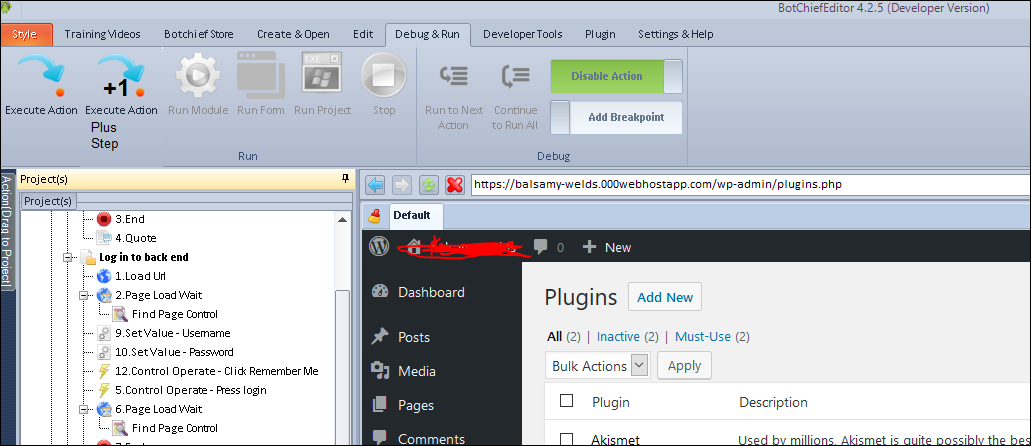The height and width of the screenshot is (446, 1031).
Task: Collapse the 2.Page Load Wait node
Action: (84, 295)
